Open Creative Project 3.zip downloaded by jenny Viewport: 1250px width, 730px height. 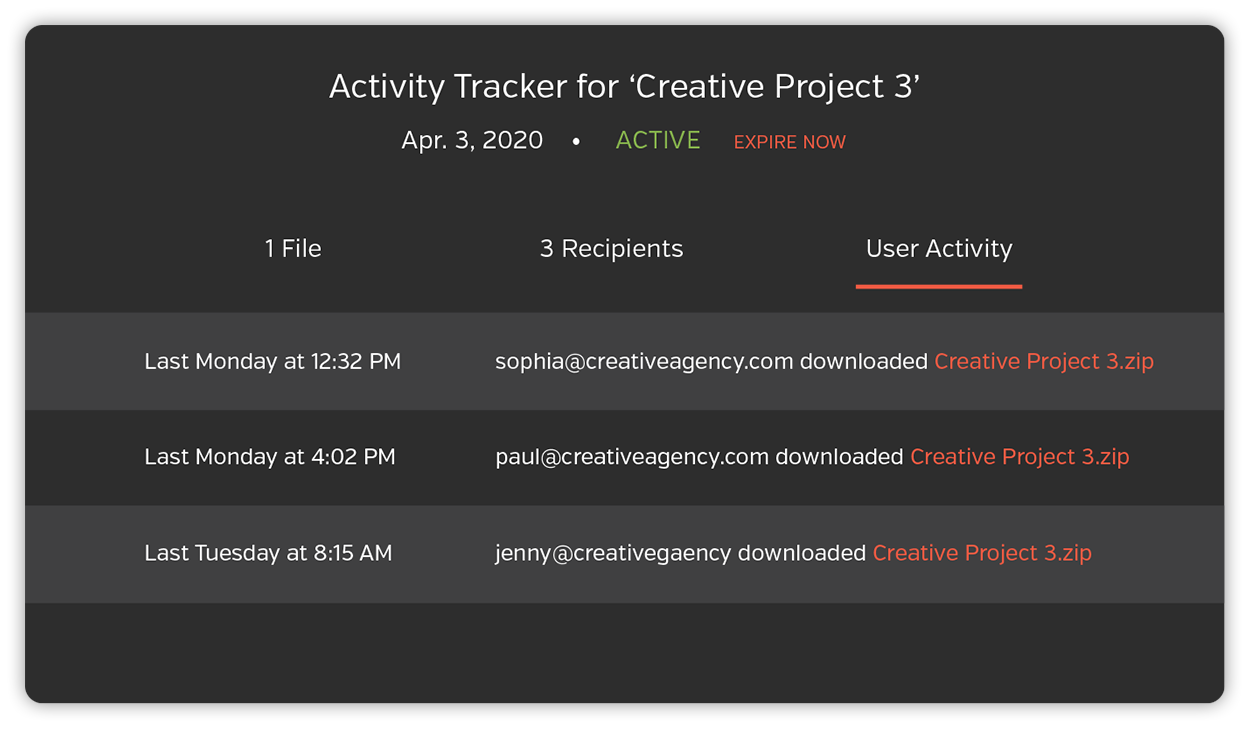click(x=982, y=553)
